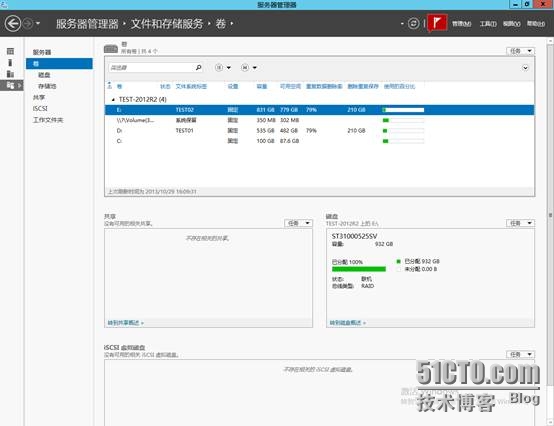
Task: Open the navigation history dropdown beside forward arrow
Action: point(38,24)
